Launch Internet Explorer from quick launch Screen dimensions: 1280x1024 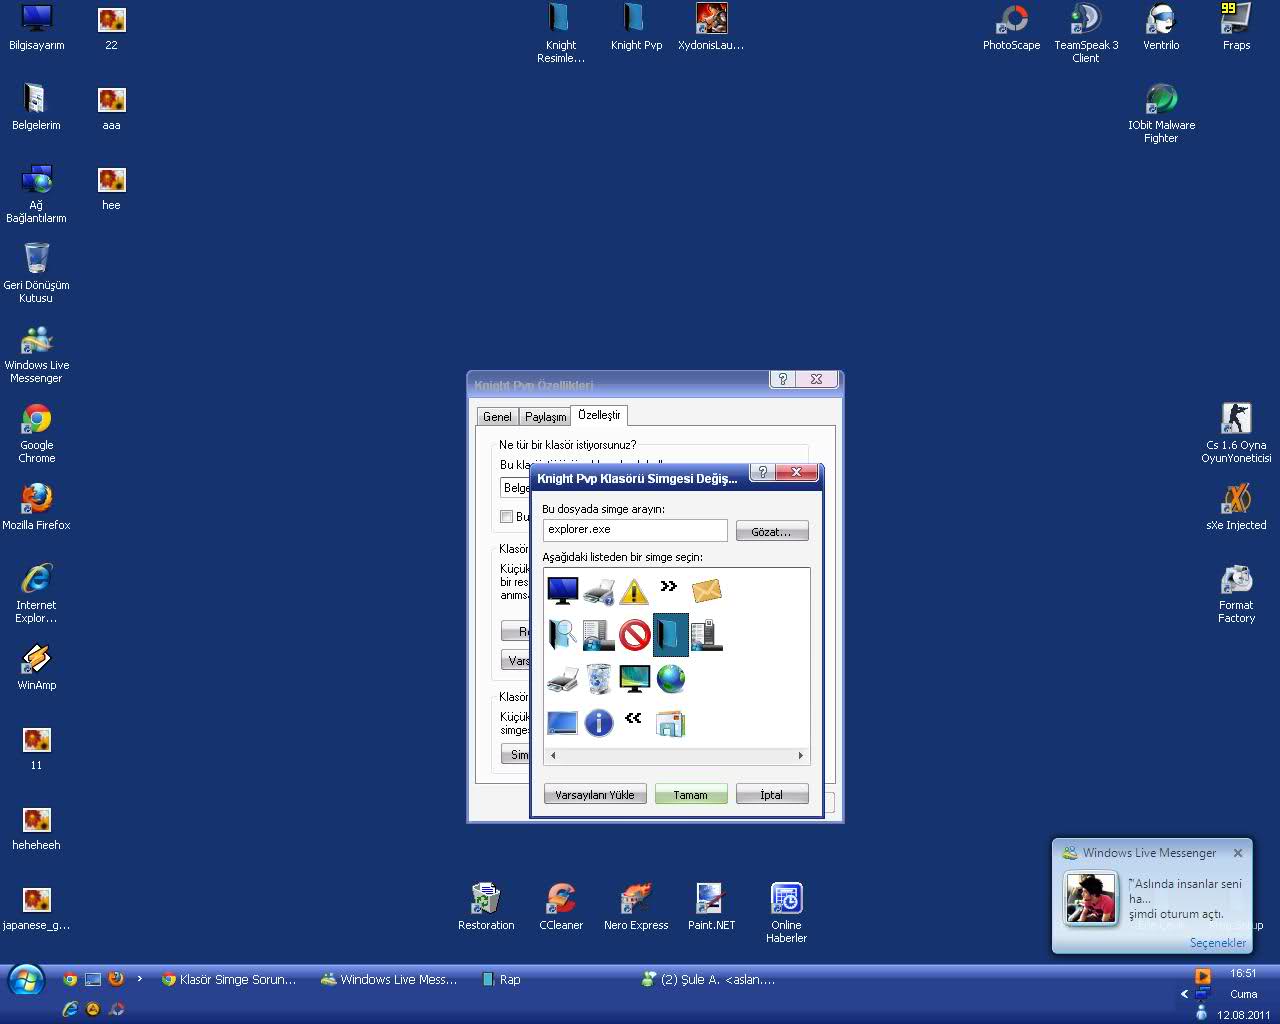pyautogui.click(x=70, y=1009)
